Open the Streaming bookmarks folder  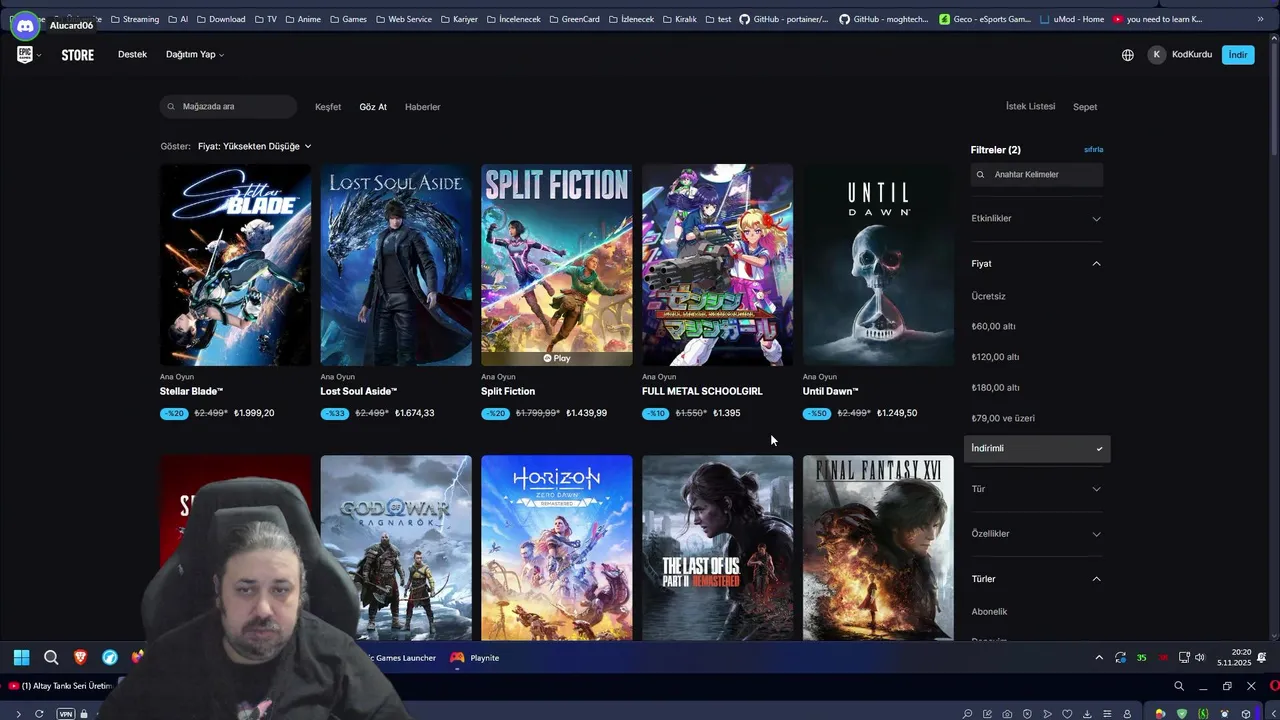(x=135, y=19)
